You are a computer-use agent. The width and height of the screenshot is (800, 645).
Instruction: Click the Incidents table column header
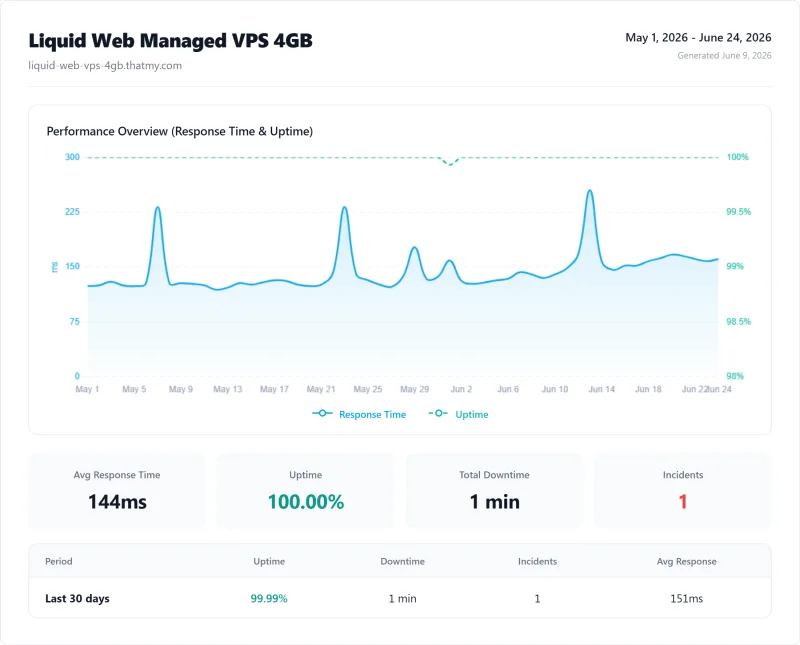537,561
